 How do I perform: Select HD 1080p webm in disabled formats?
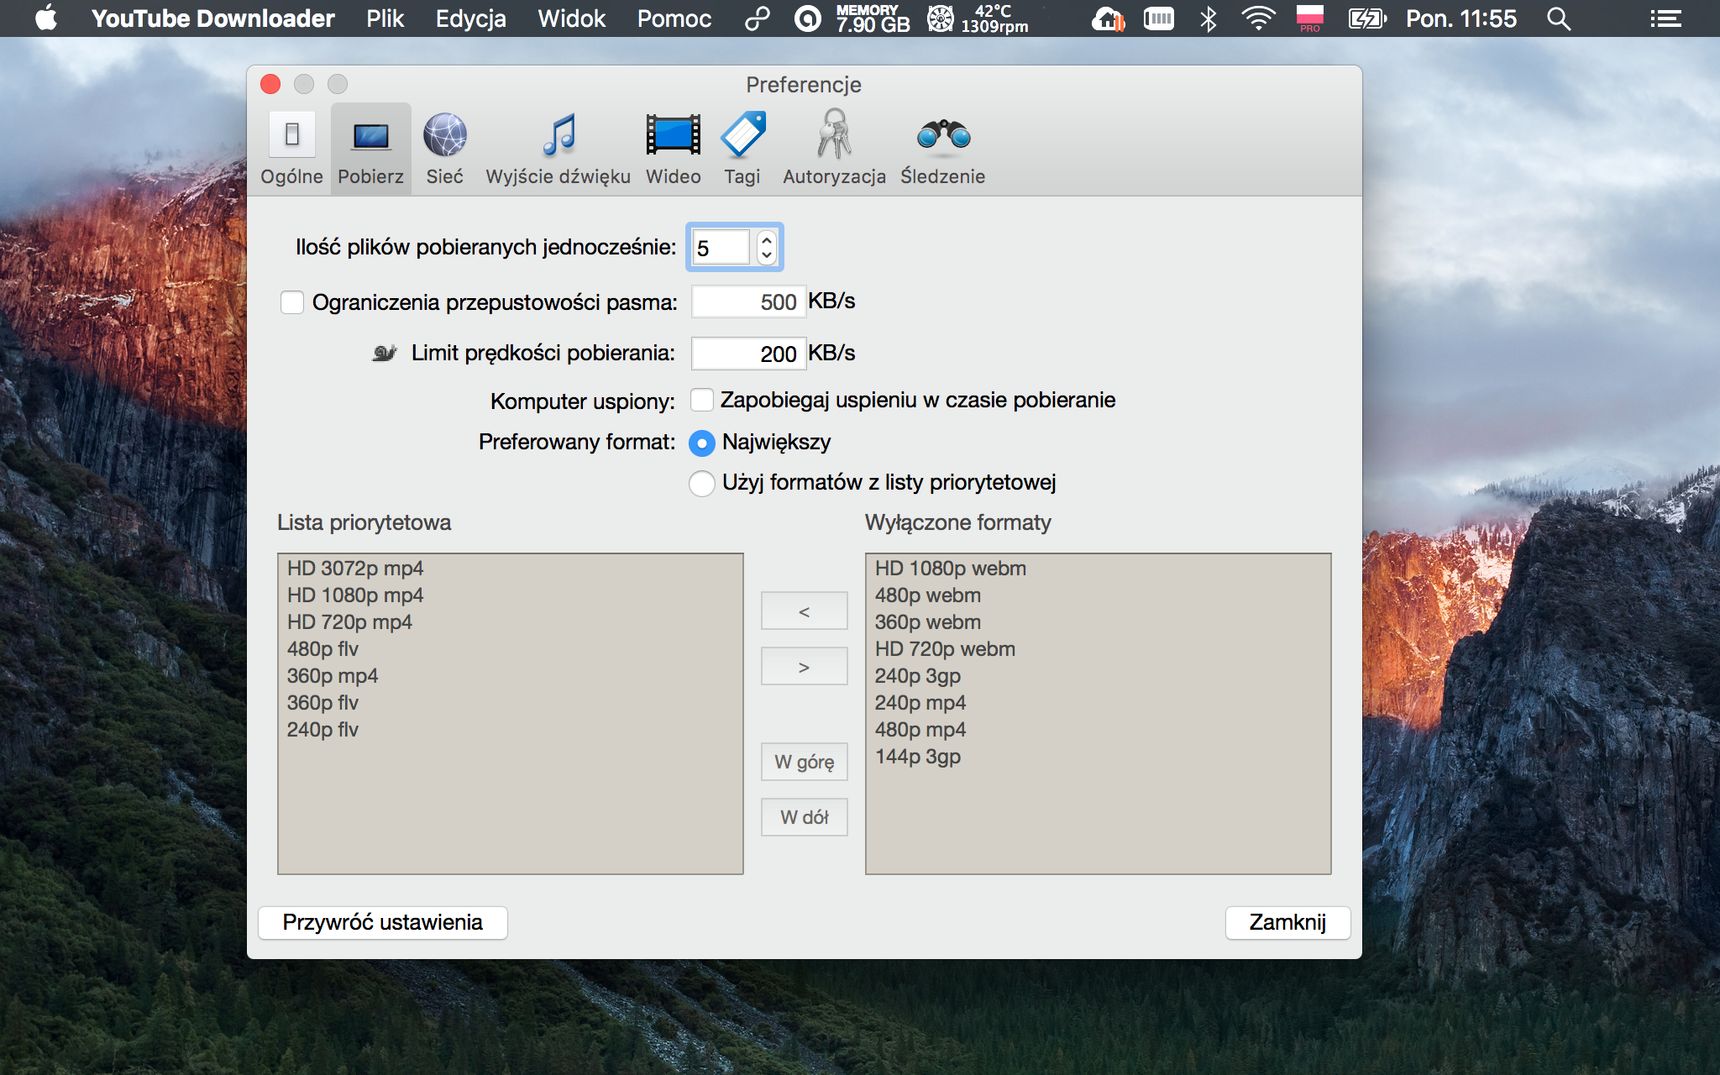(1098, 568)
